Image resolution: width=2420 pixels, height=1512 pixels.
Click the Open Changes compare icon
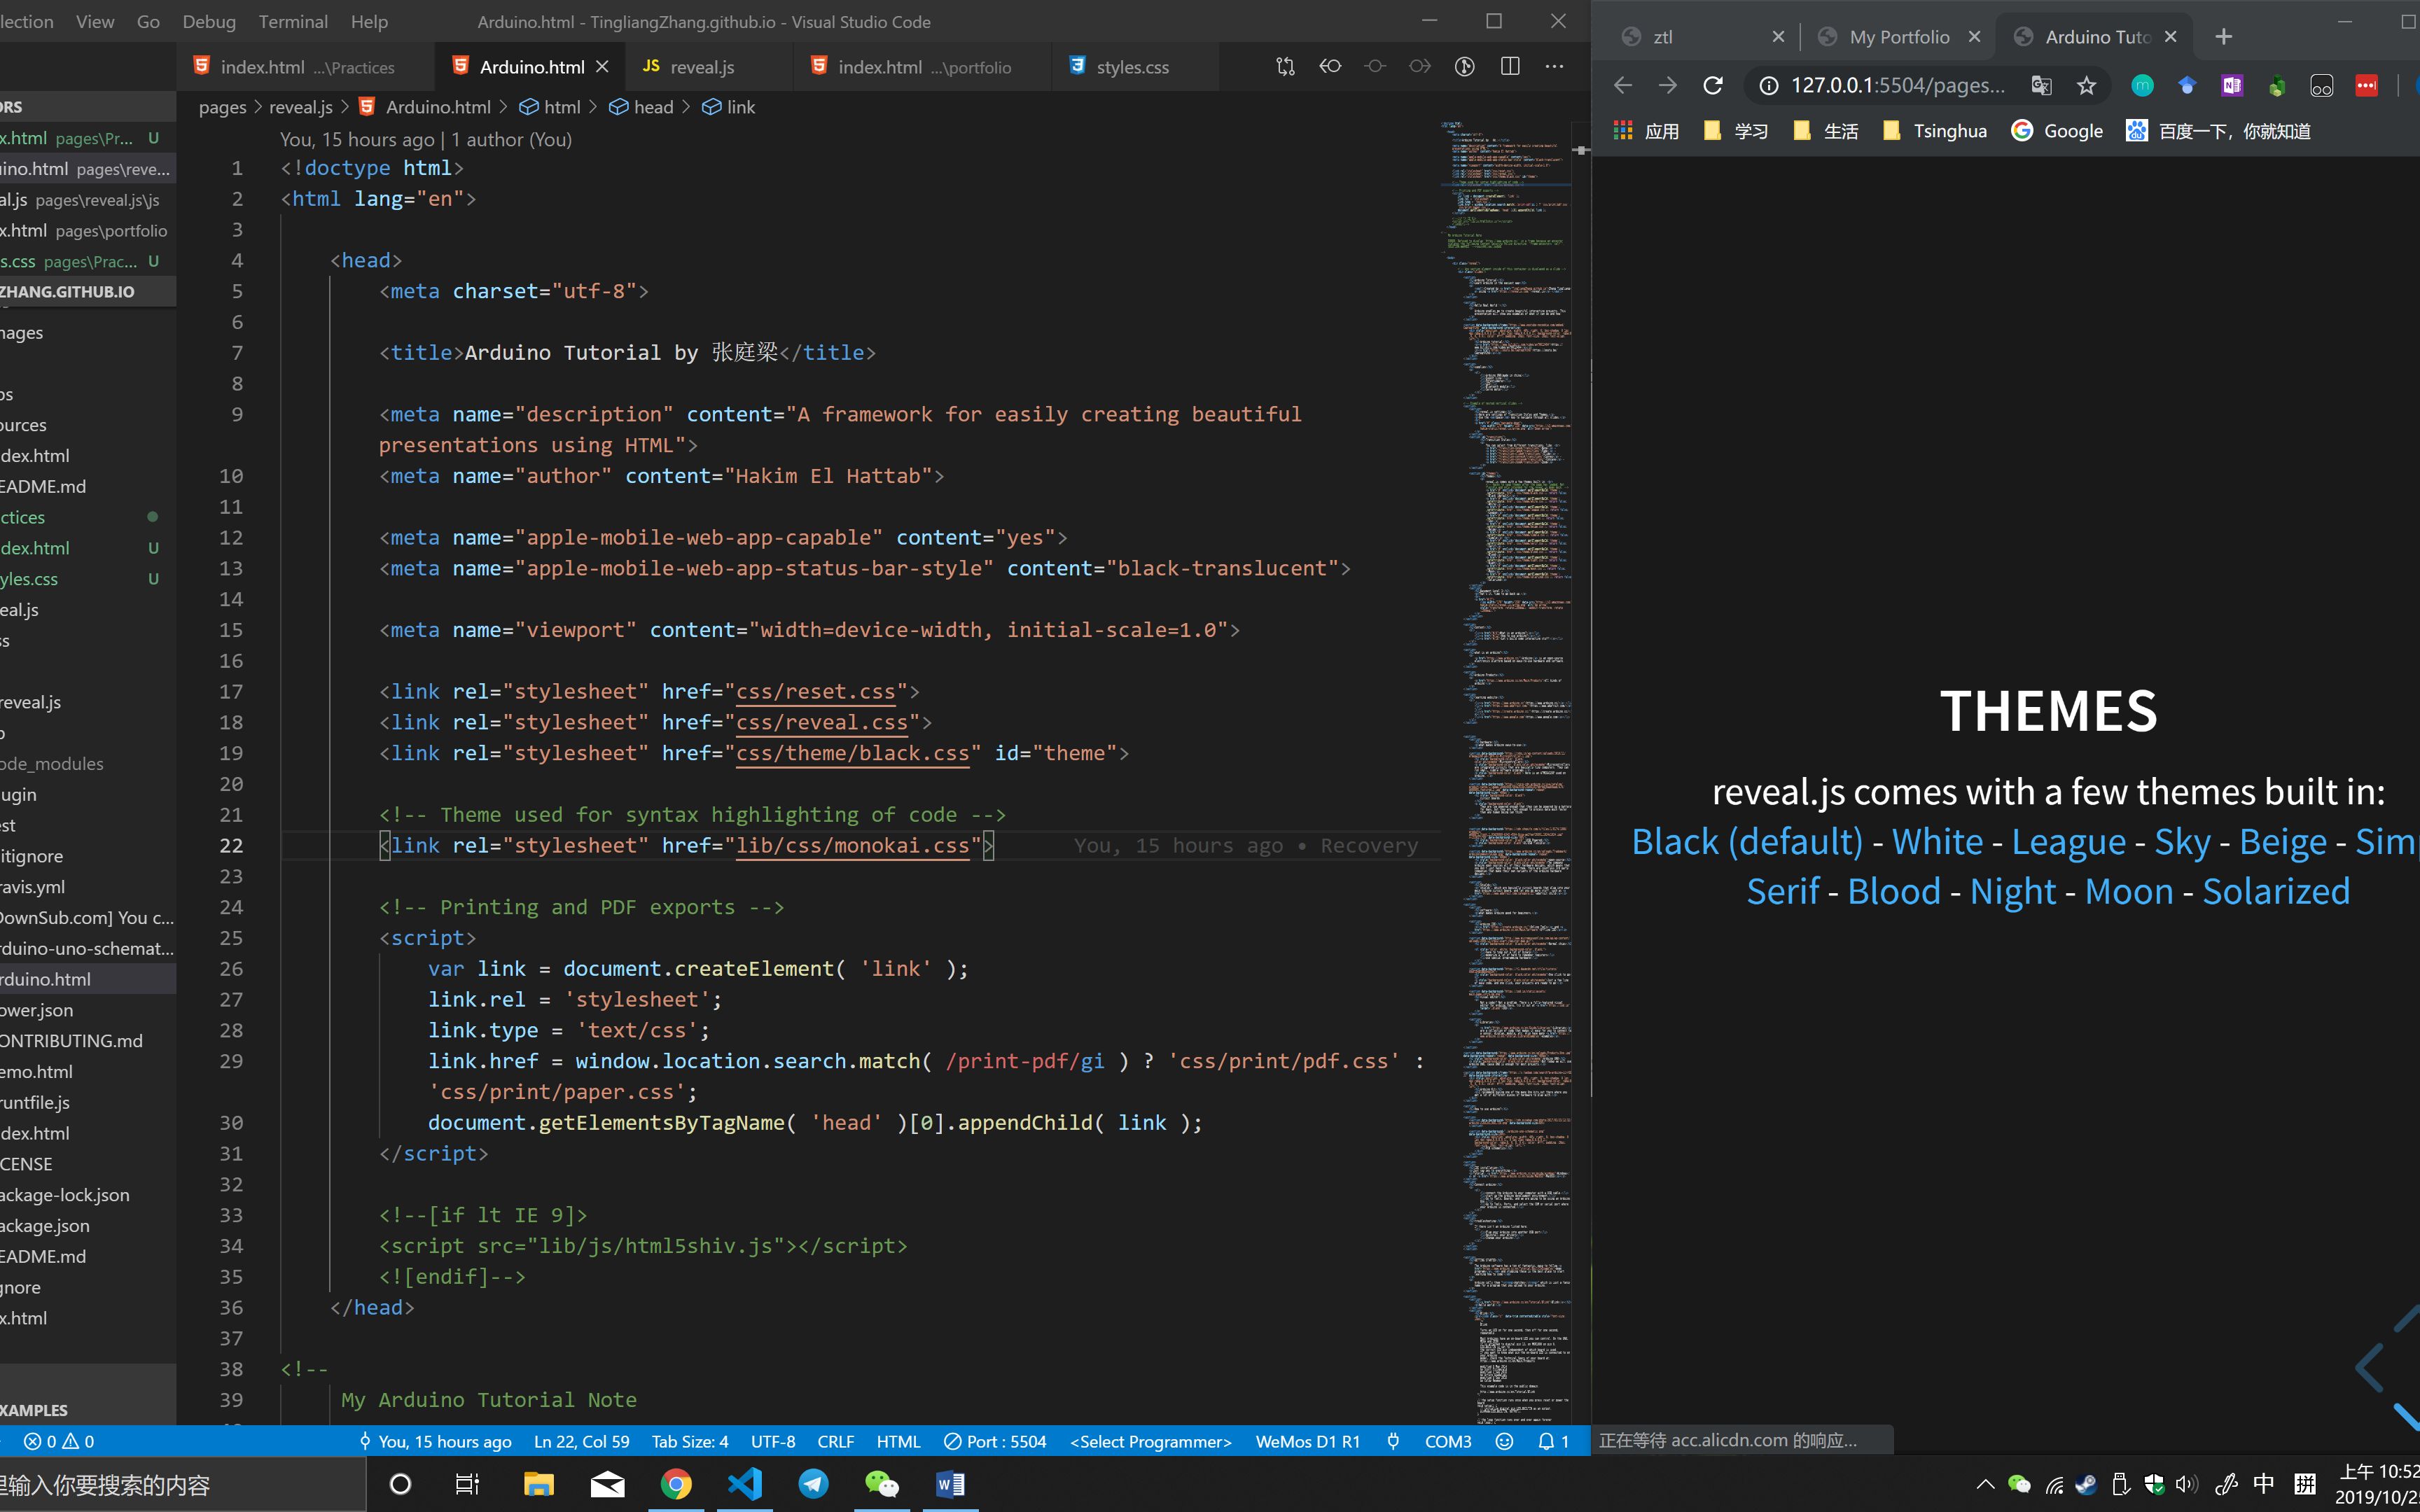1285,66
